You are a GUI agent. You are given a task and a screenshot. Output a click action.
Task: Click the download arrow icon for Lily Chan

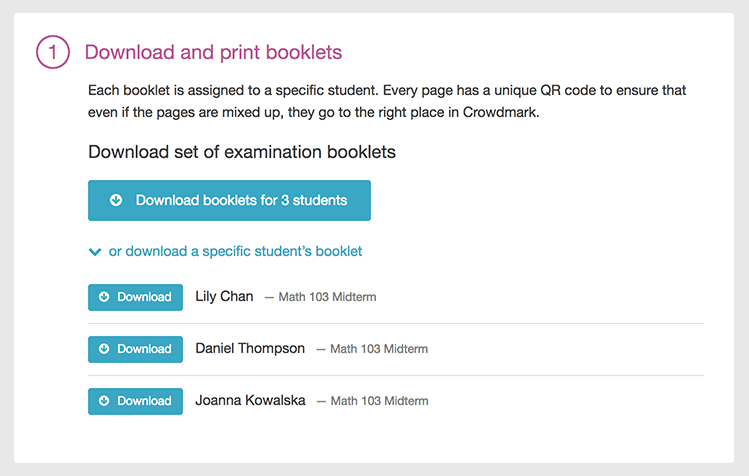104,297
